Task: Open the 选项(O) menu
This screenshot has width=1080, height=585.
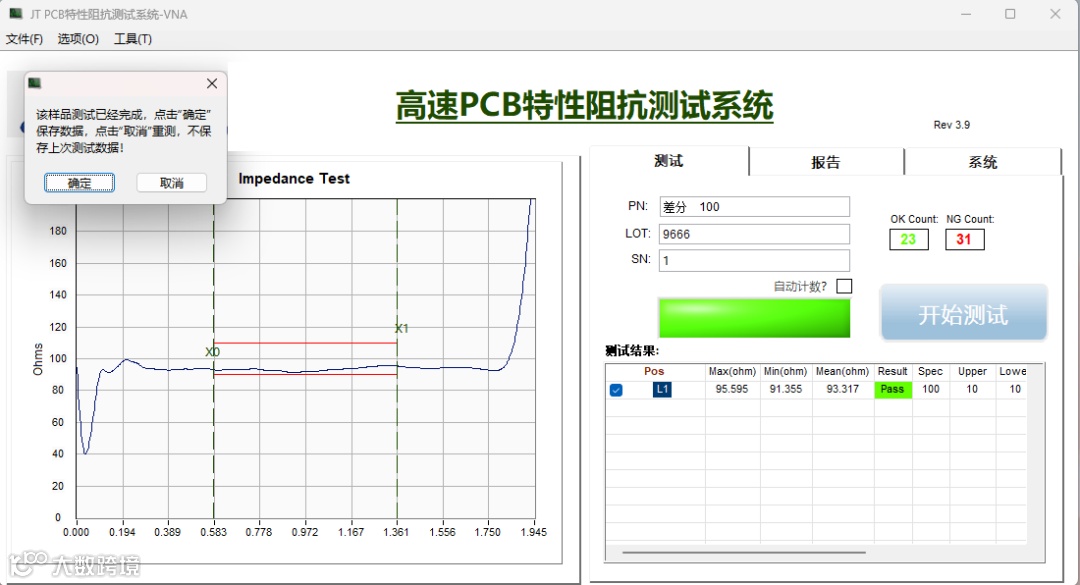Action: pos(78,39)
